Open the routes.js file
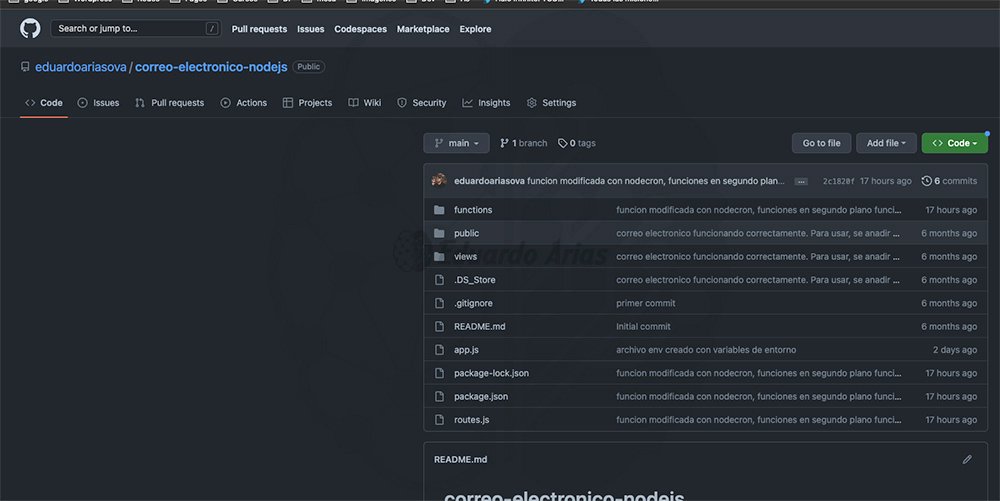The width and height of the screenshot is (1000, 501). tap(471, 419)
